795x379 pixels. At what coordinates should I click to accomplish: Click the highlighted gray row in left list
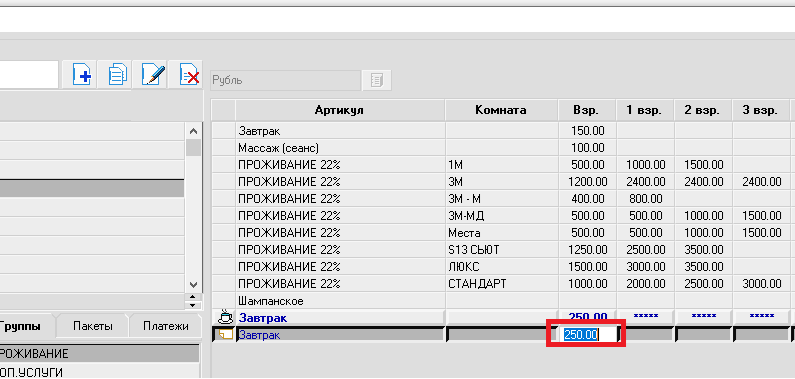(92, 188)
